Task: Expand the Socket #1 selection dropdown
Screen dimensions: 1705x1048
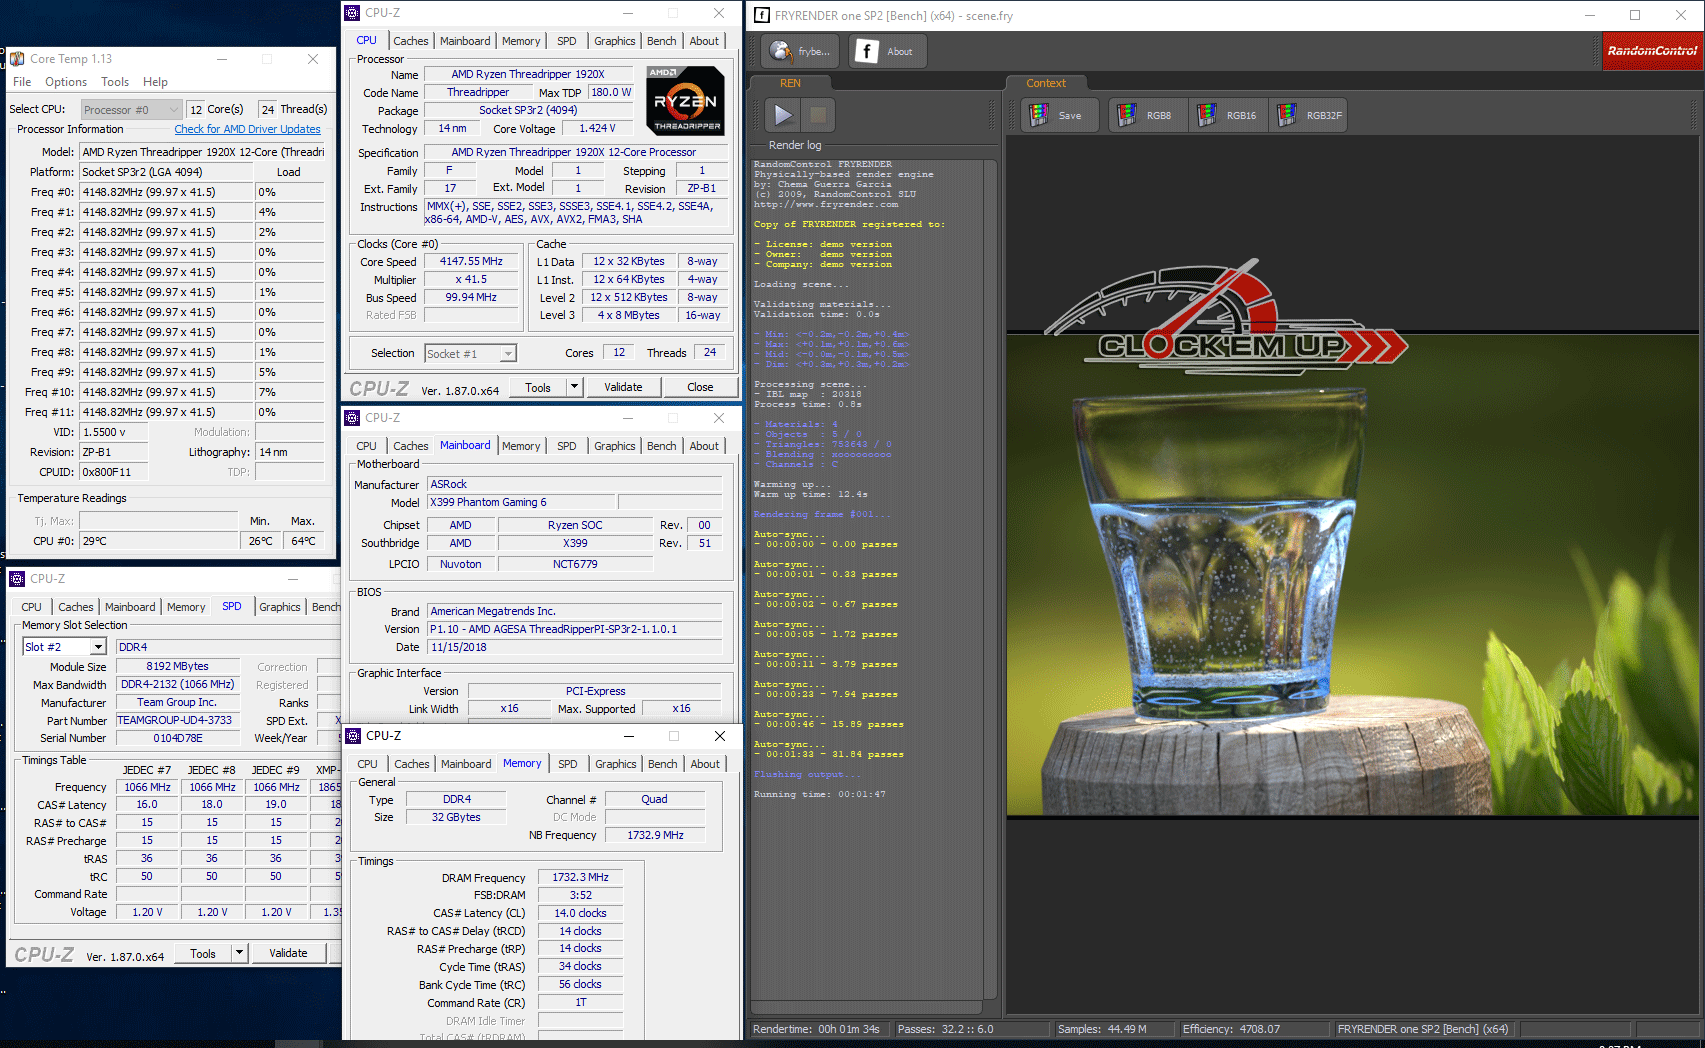Action: (509, 354)
